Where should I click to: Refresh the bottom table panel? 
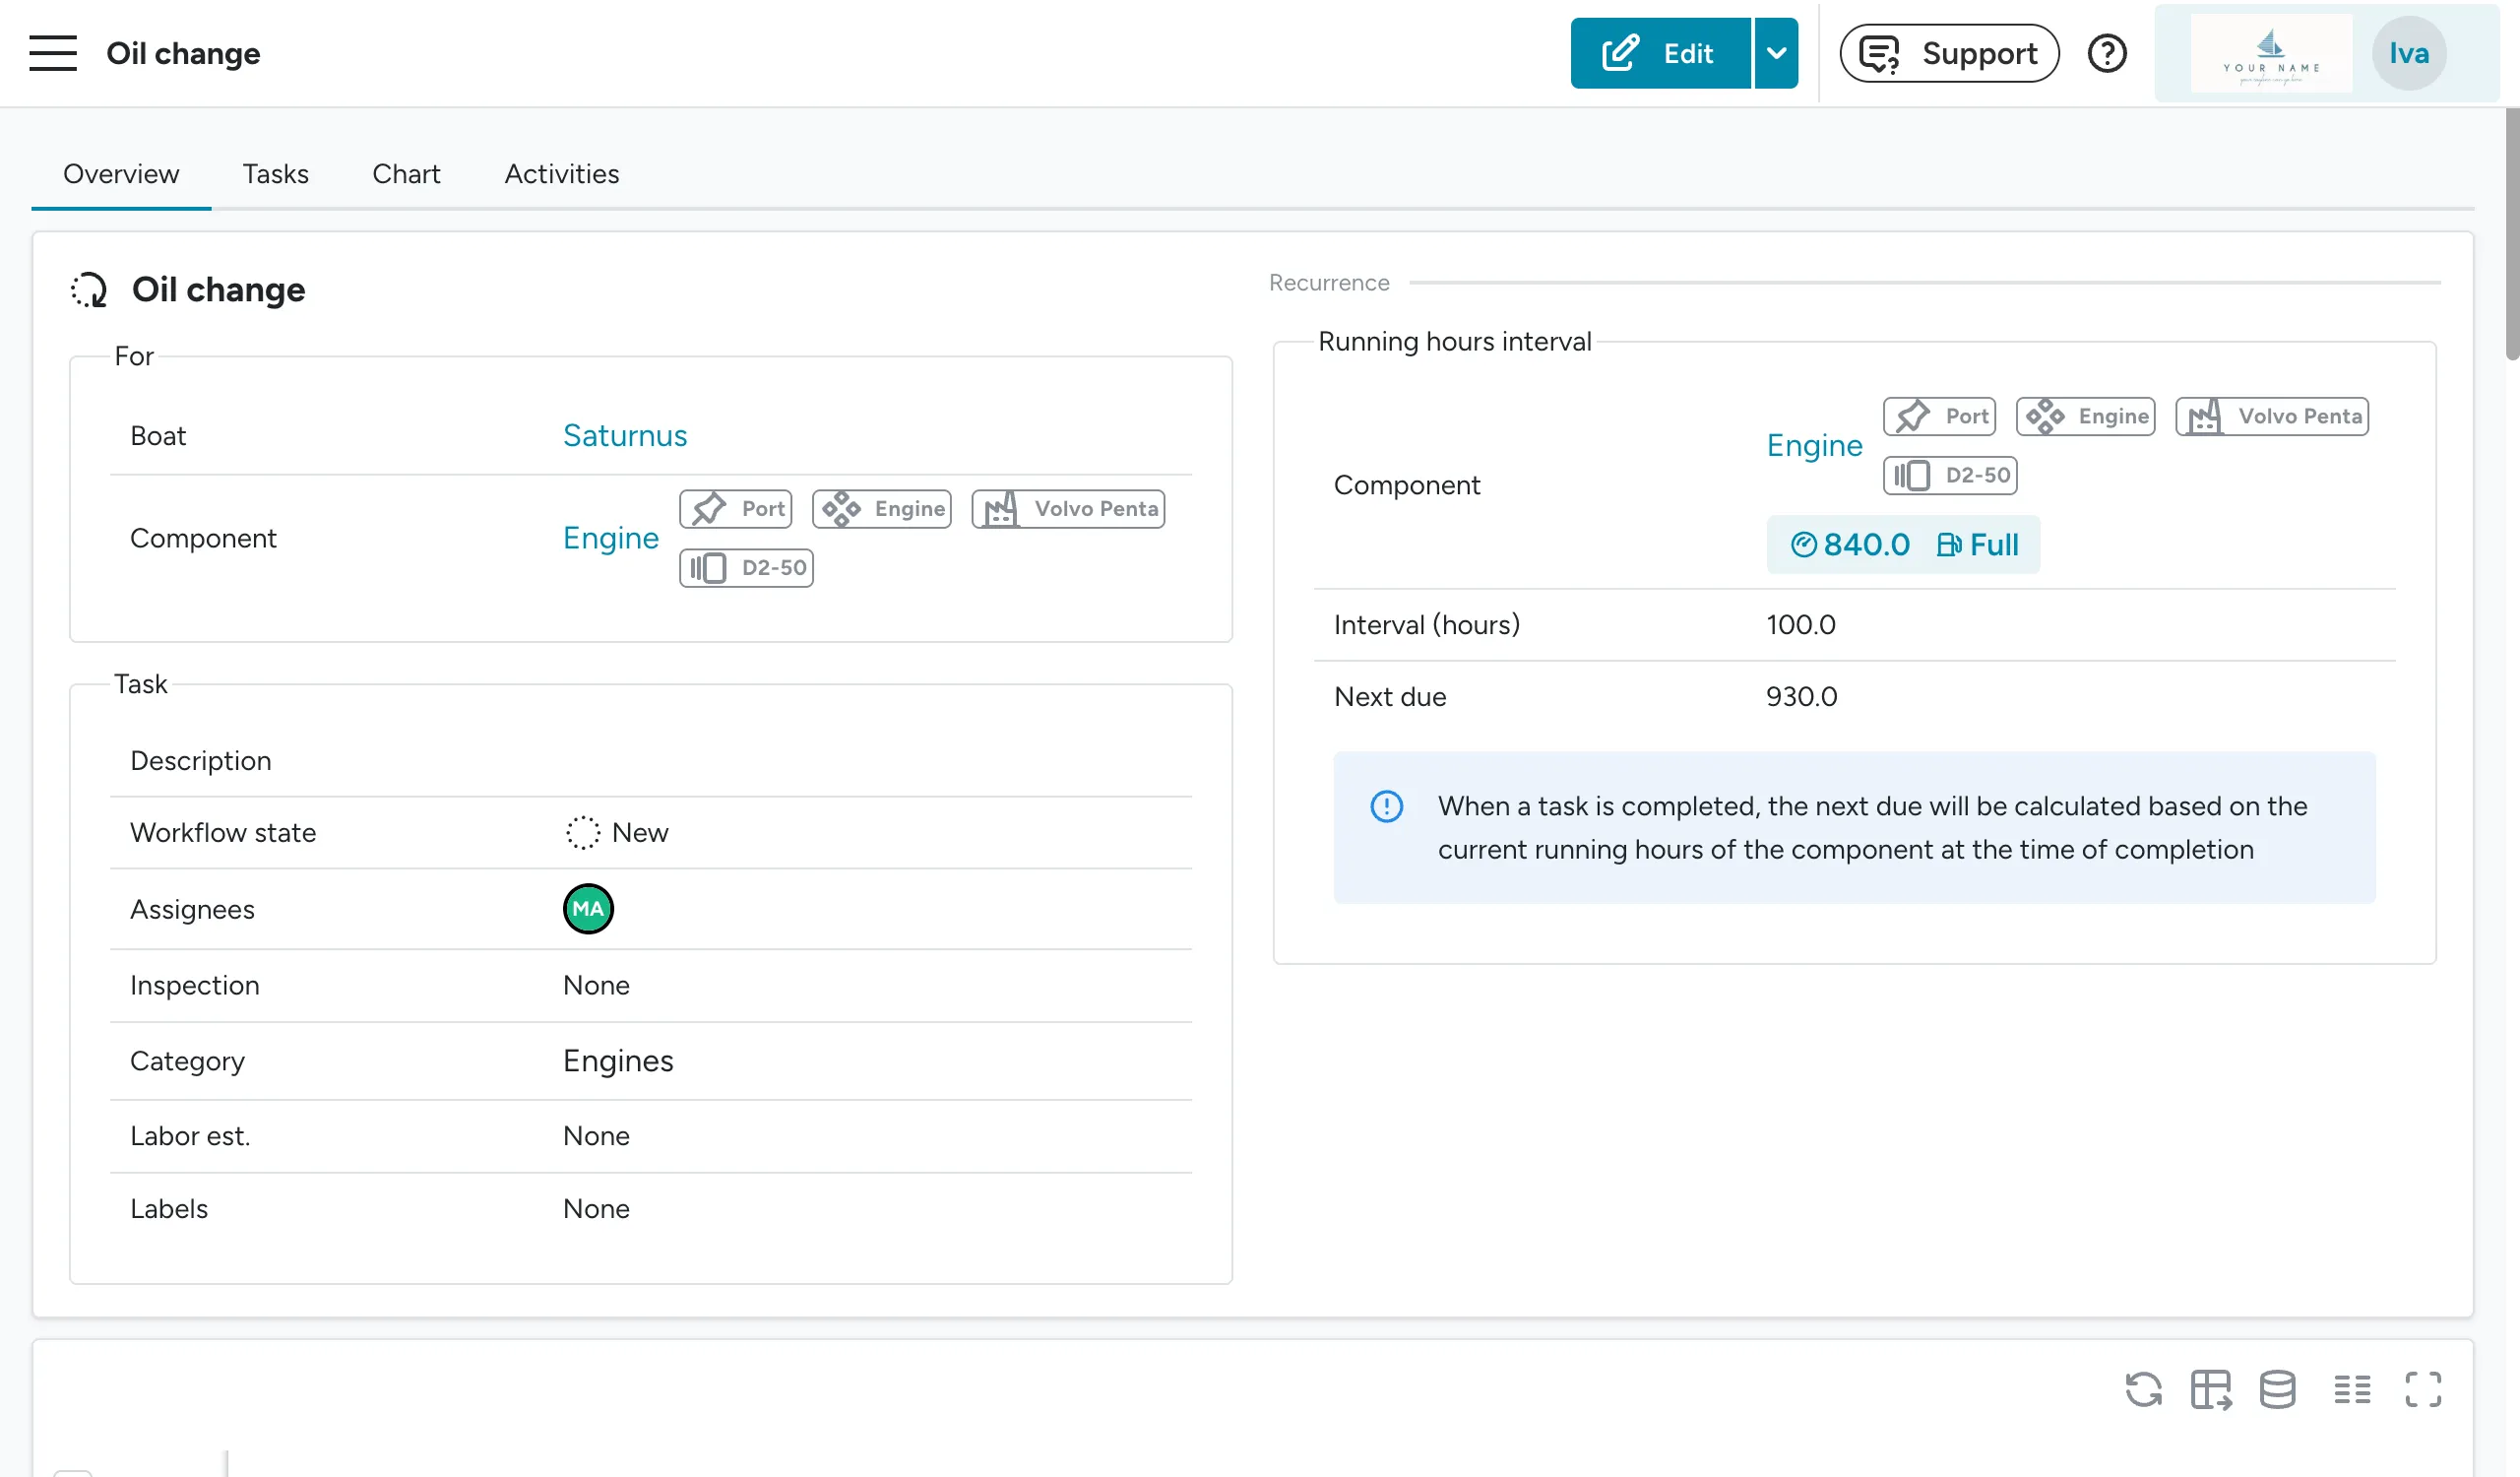point(2142,1388)
